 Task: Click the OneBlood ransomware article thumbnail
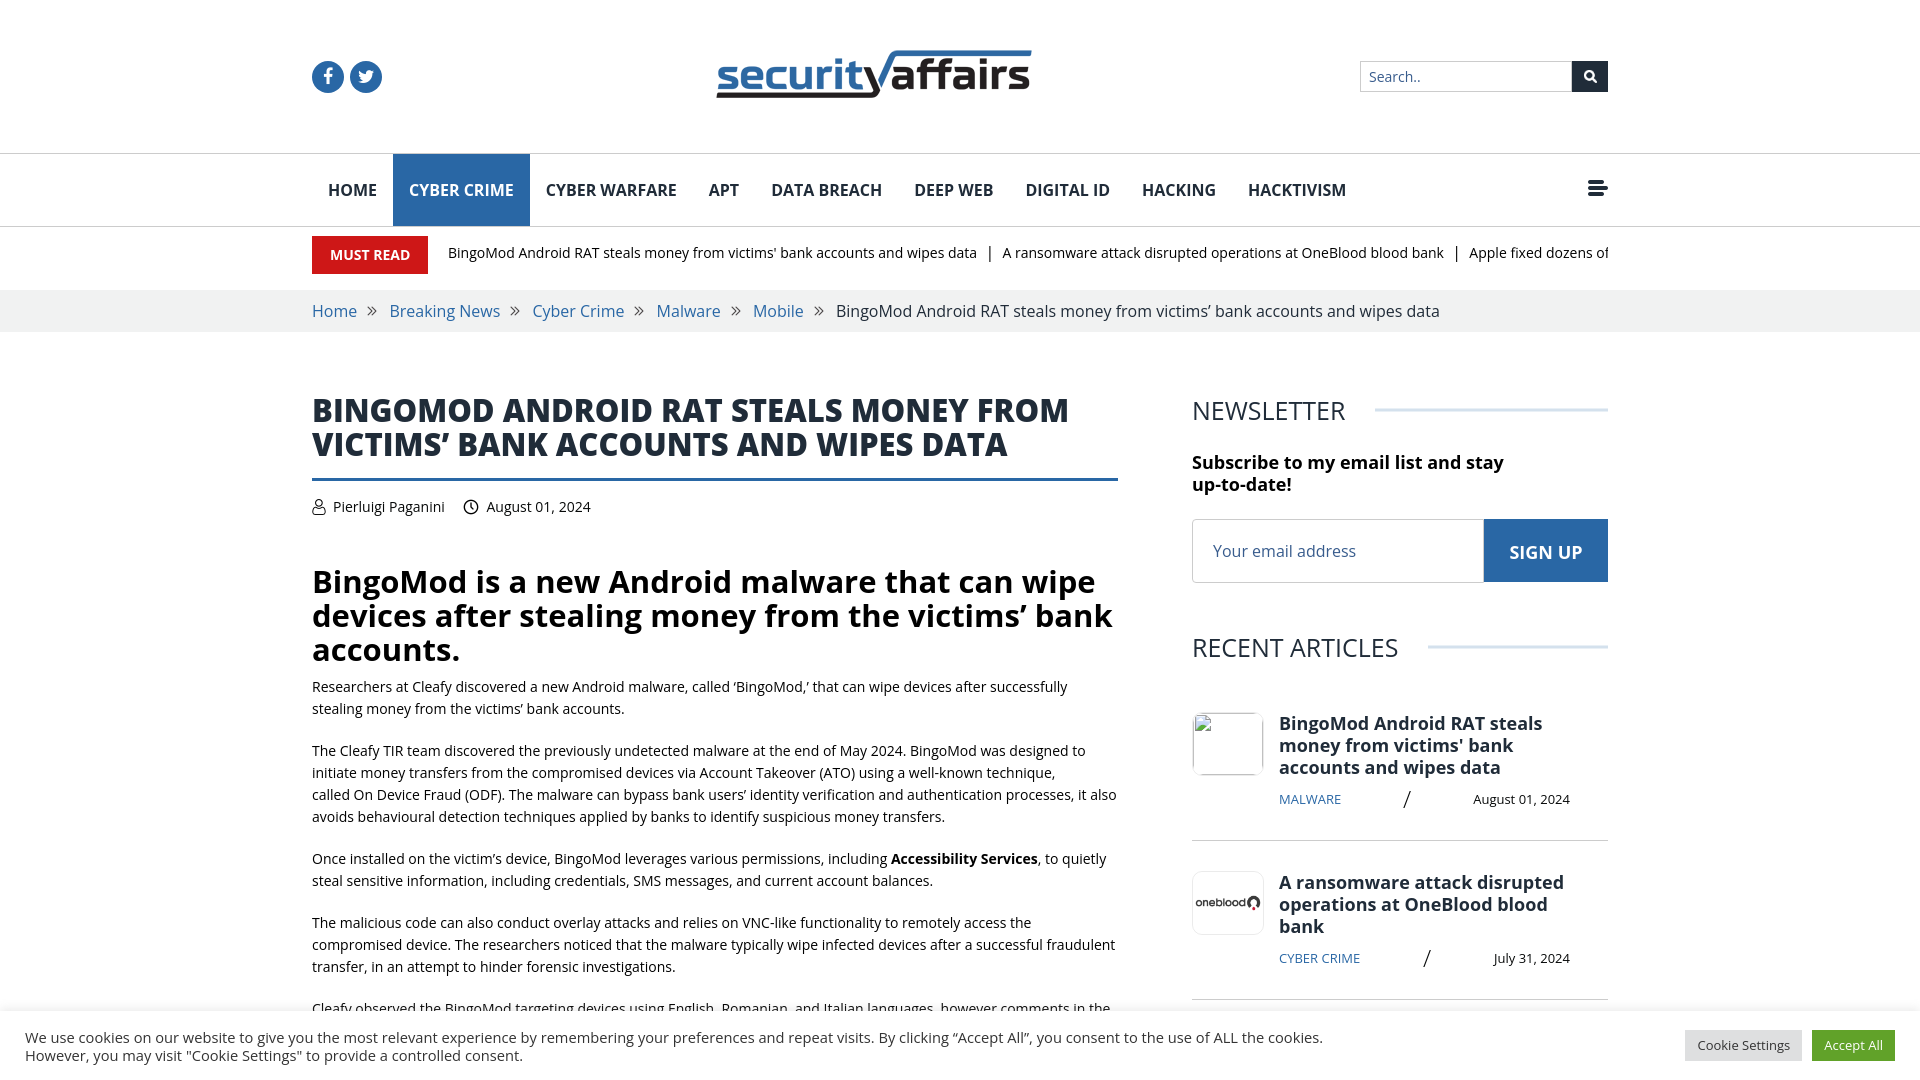(1228, 902)
